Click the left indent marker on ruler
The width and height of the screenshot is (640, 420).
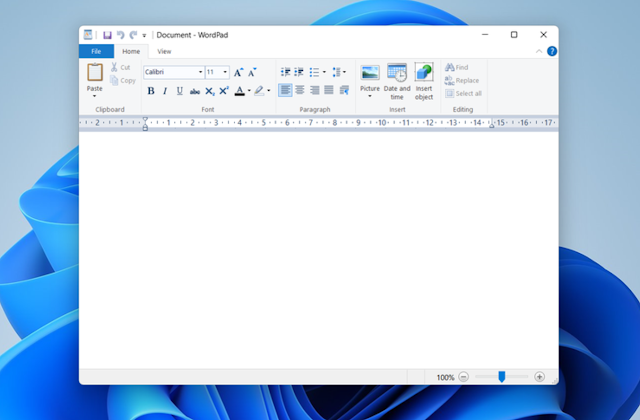point(145,124)
